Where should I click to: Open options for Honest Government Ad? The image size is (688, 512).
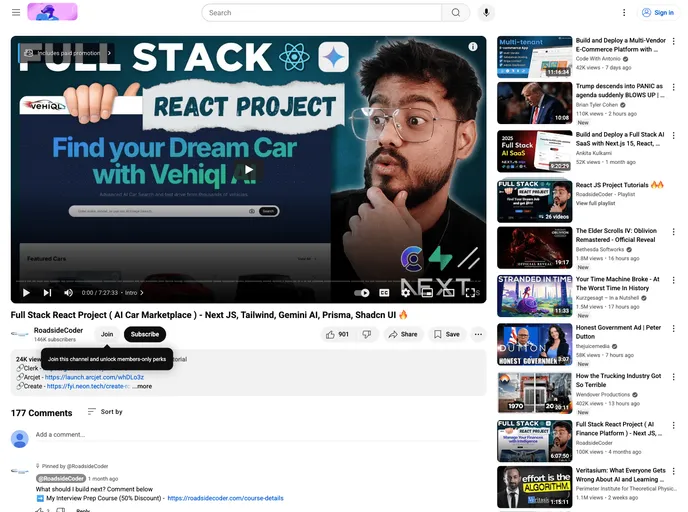click(x=674, y=329)
